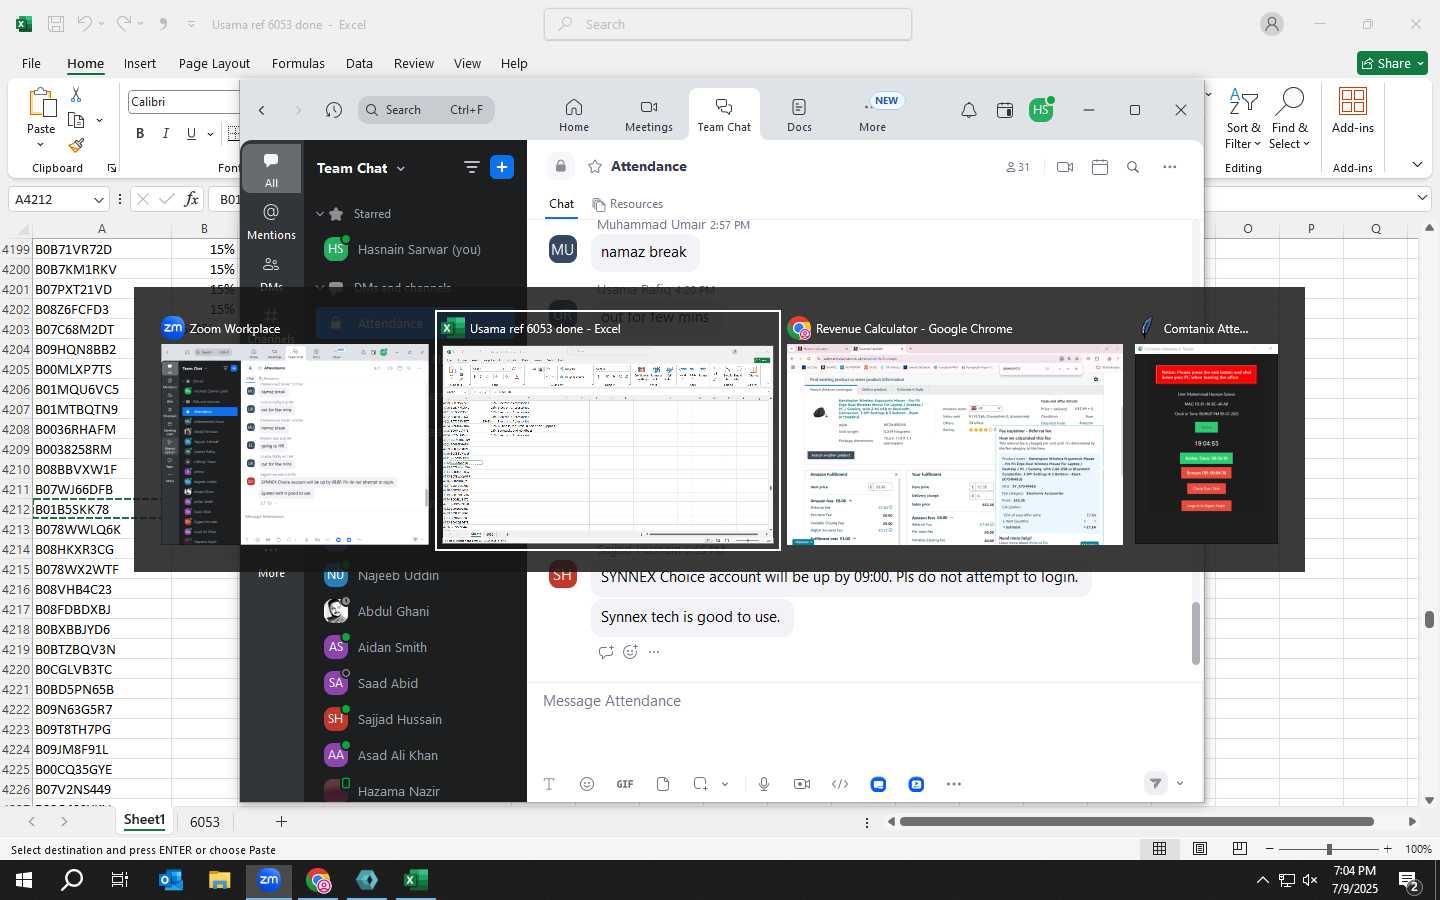Adjust the Excel zoom slider
Screen dimensions: 1440x900
(1329, 849)
